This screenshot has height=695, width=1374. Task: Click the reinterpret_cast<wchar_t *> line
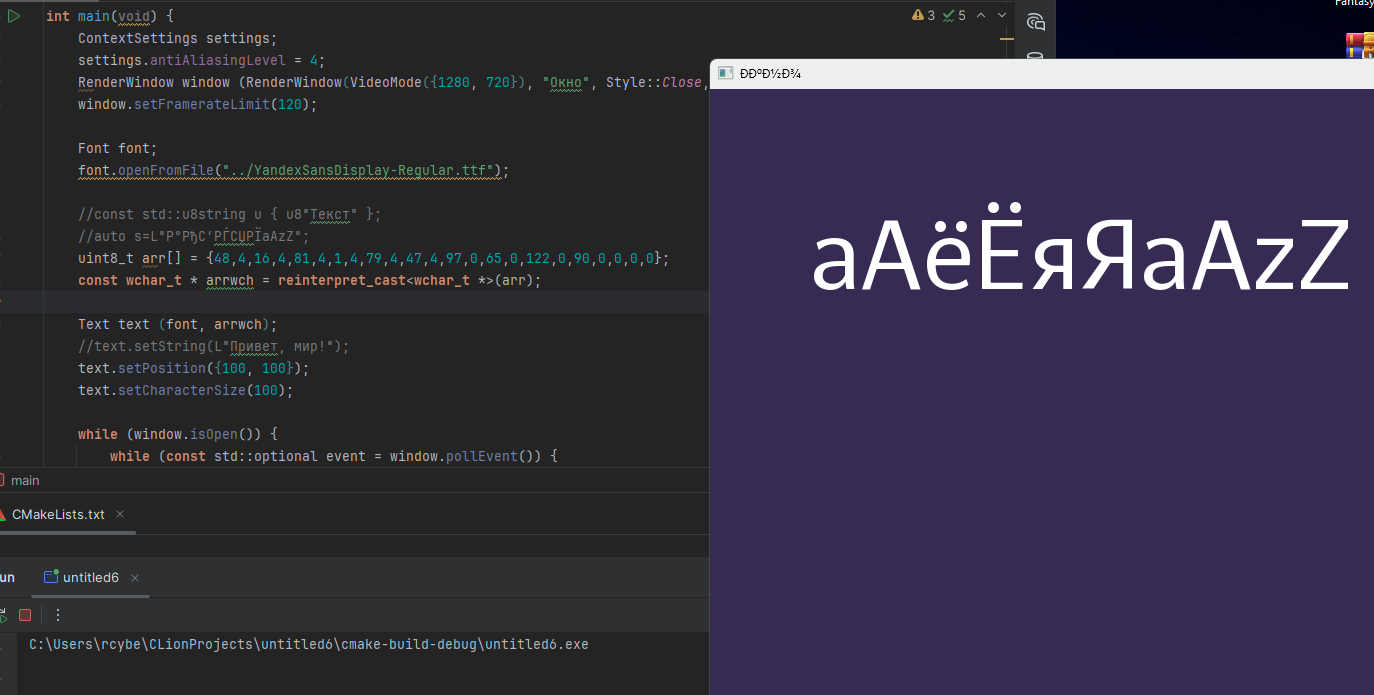[x=310, y=280]
